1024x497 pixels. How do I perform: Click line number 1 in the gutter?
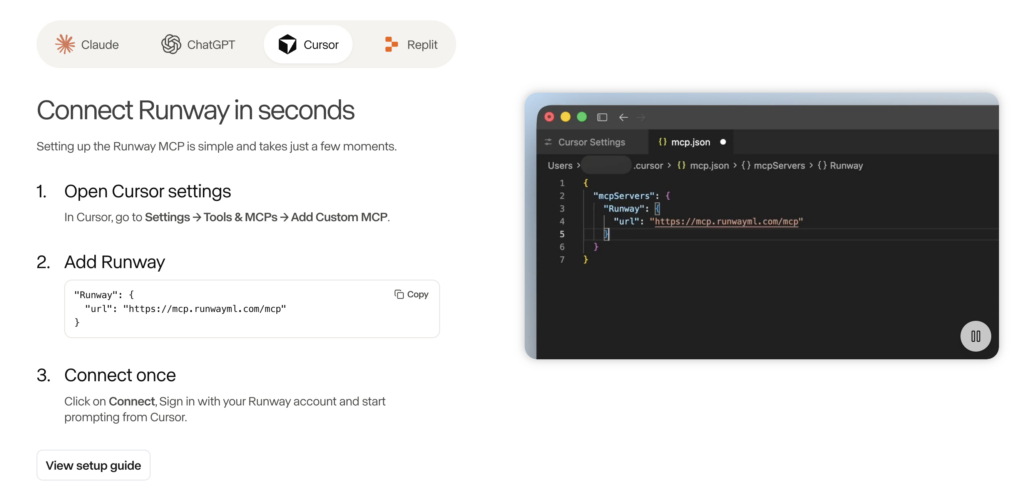click(x=562, y=184)
